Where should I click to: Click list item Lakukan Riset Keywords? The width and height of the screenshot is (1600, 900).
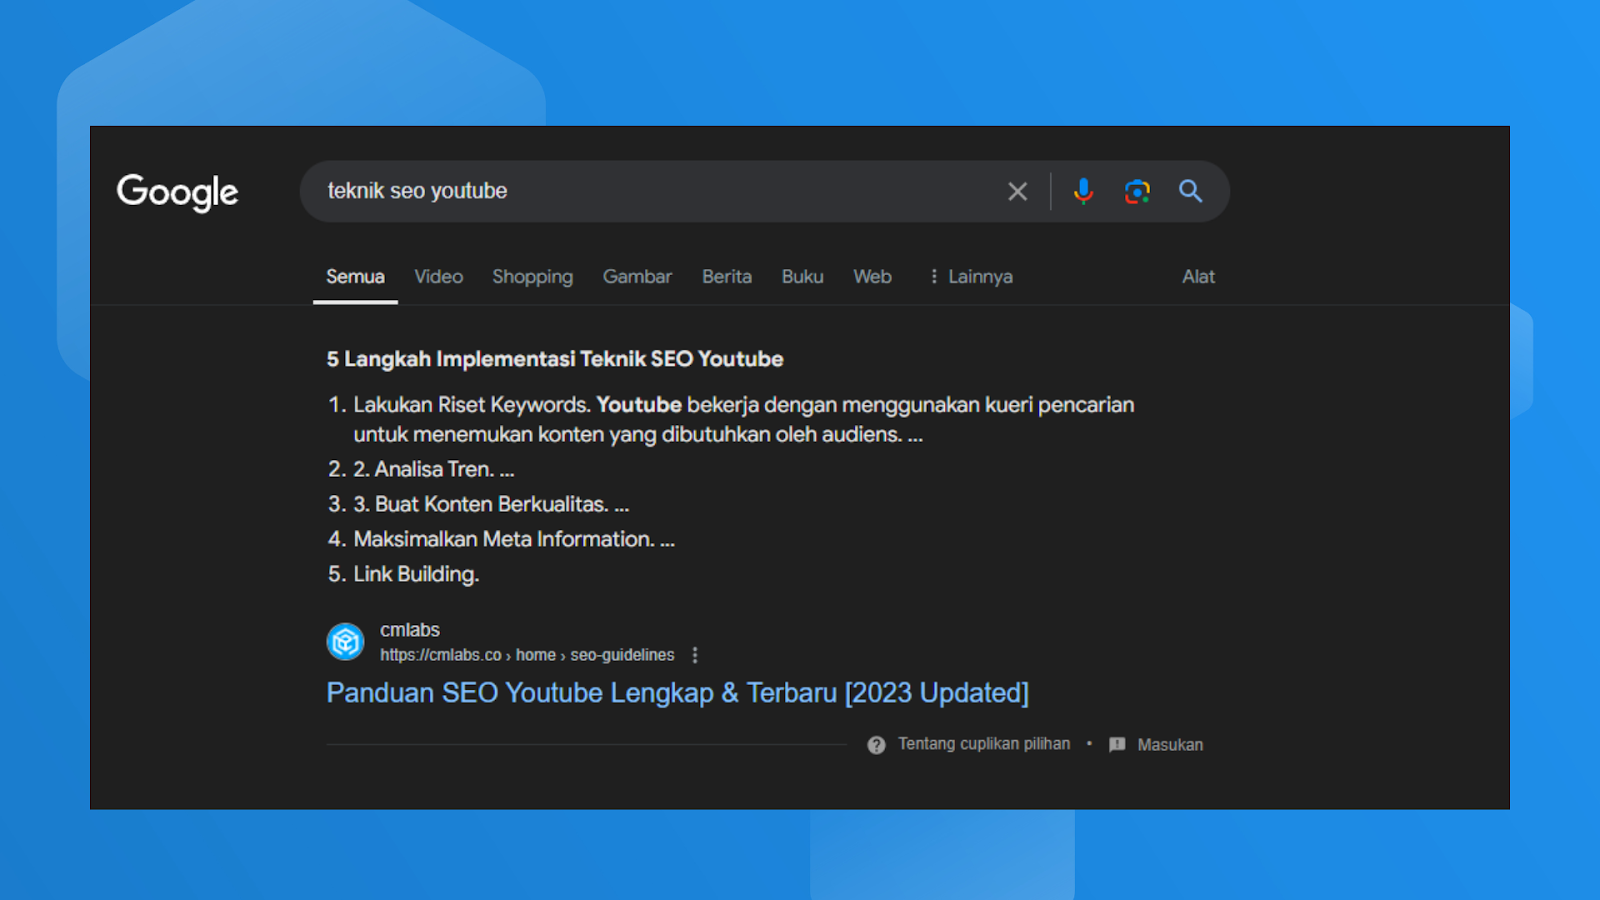pos(744,420)
